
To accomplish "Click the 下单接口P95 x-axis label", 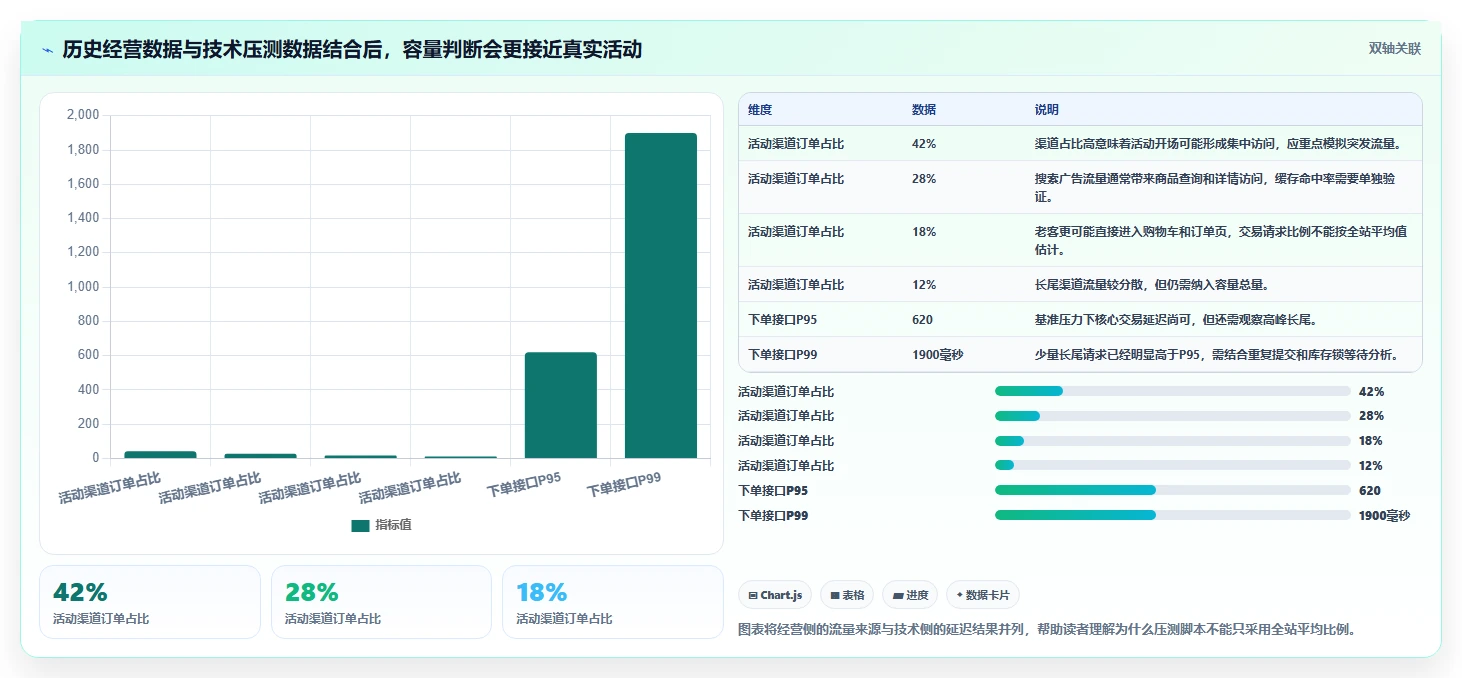I will (524, 485).
